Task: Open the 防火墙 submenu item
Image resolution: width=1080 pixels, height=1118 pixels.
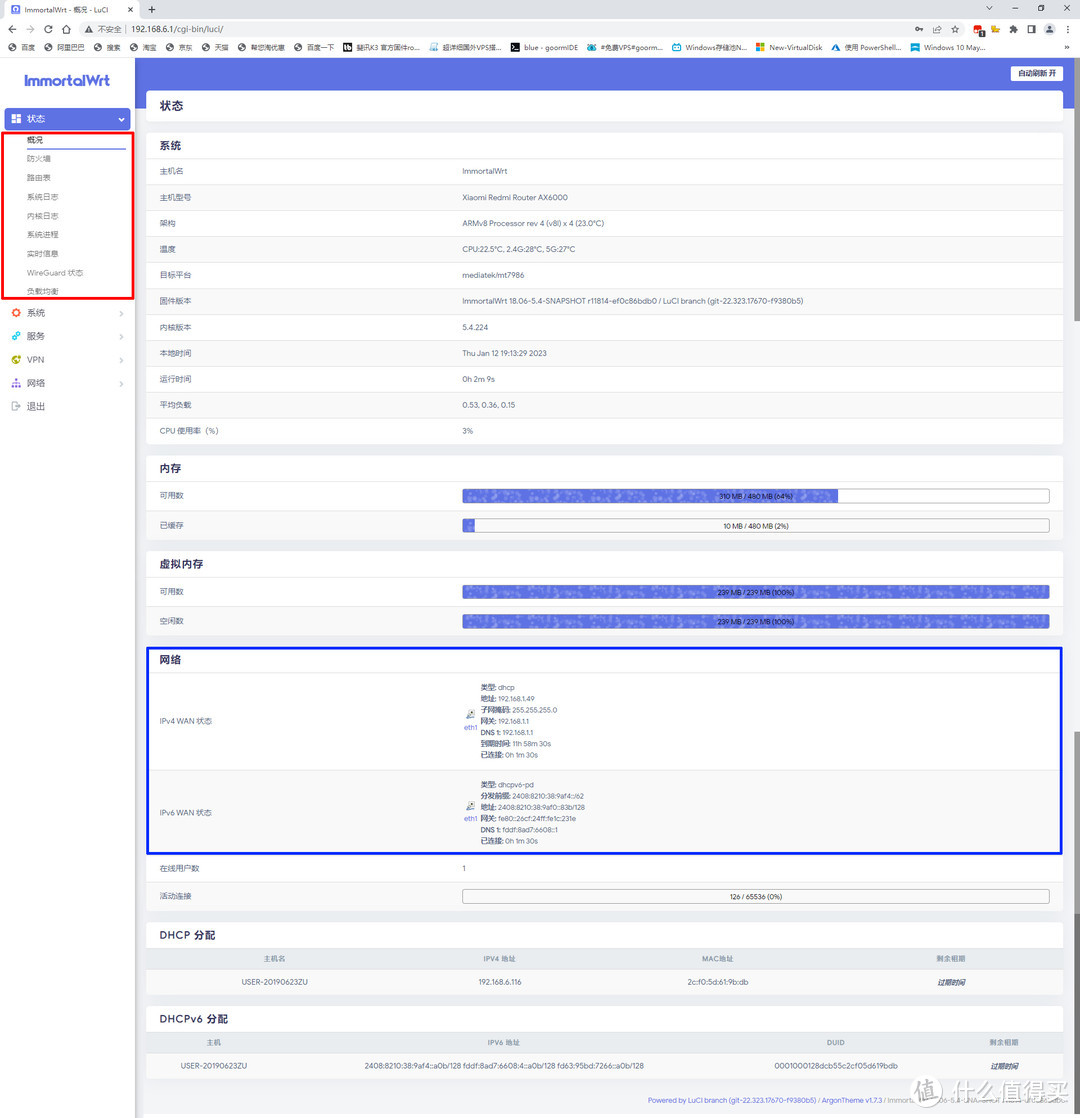Action: [x=38, y=158]
